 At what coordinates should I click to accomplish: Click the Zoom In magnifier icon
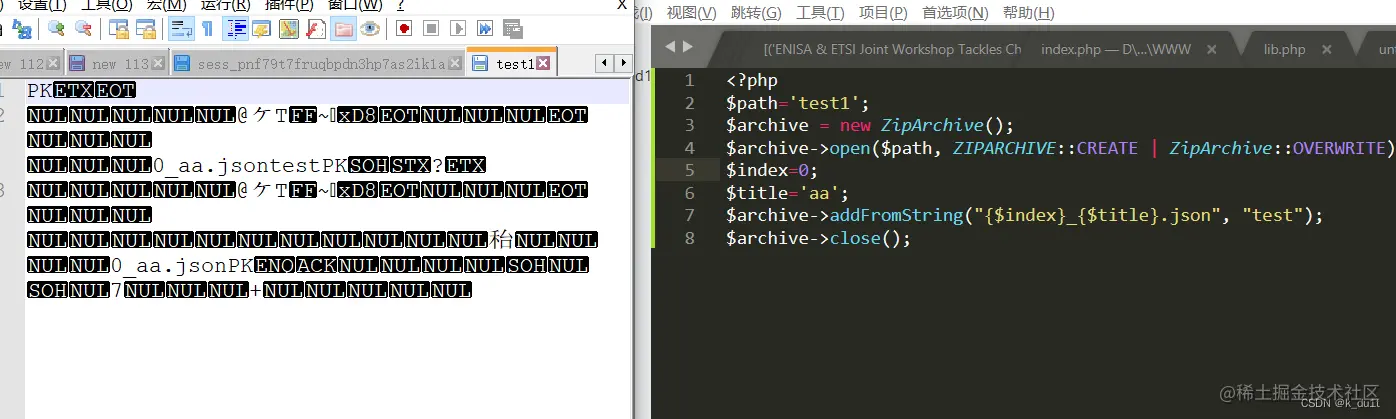tap(57, 28)
